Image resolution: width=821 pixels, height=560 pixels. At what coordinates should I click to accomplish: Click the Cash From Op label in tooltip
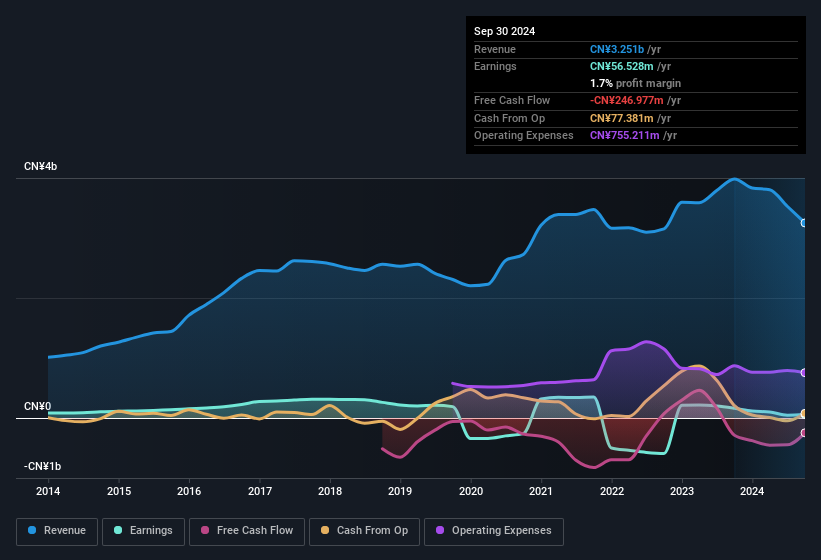pyautogui.click(x=509, y=118)
